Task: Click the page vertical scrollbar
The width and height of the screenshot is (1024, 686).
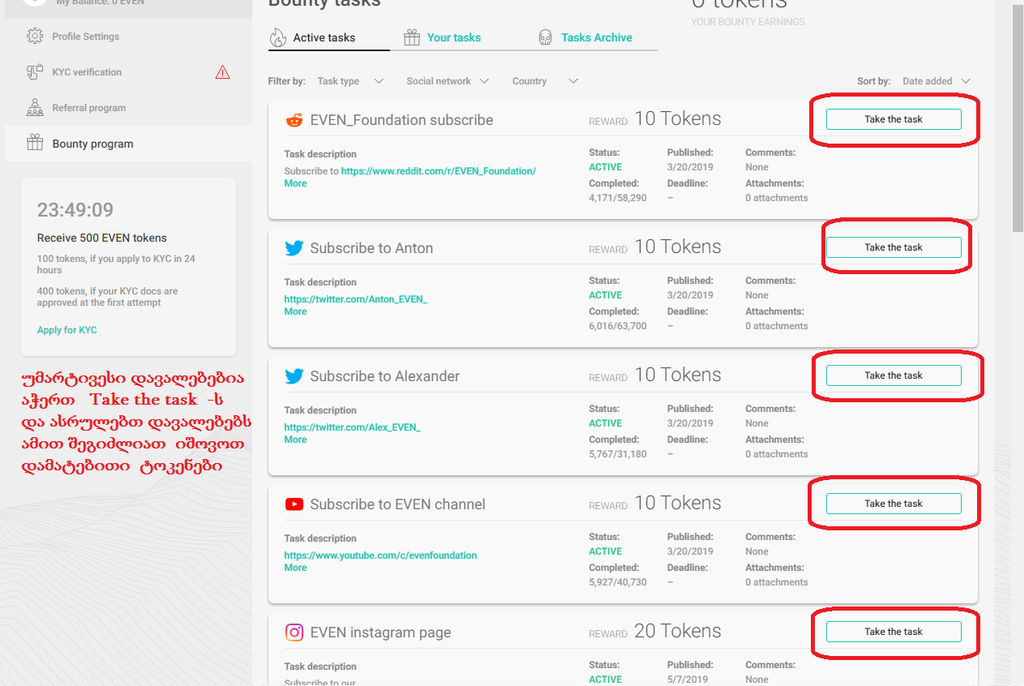Action: pos(1018,118)
